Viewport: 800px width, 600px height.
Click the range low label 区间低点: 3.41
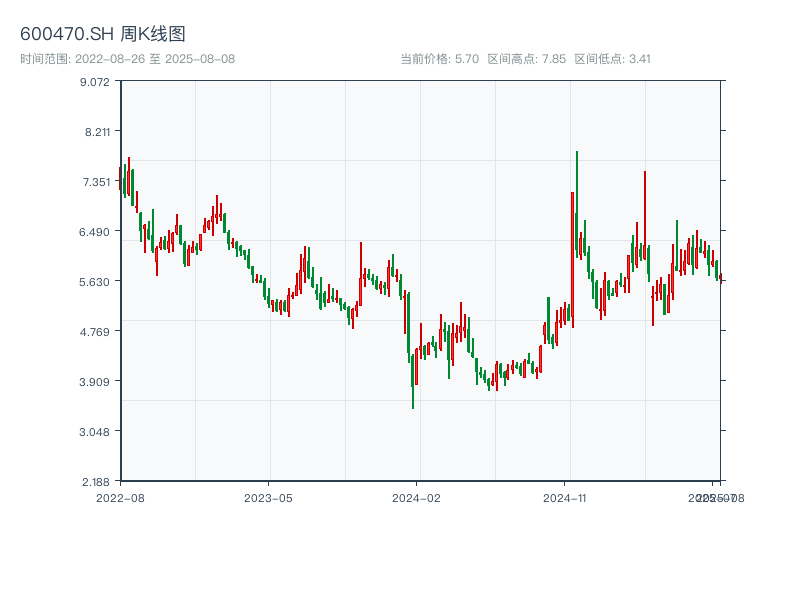[x=612, y=59]
